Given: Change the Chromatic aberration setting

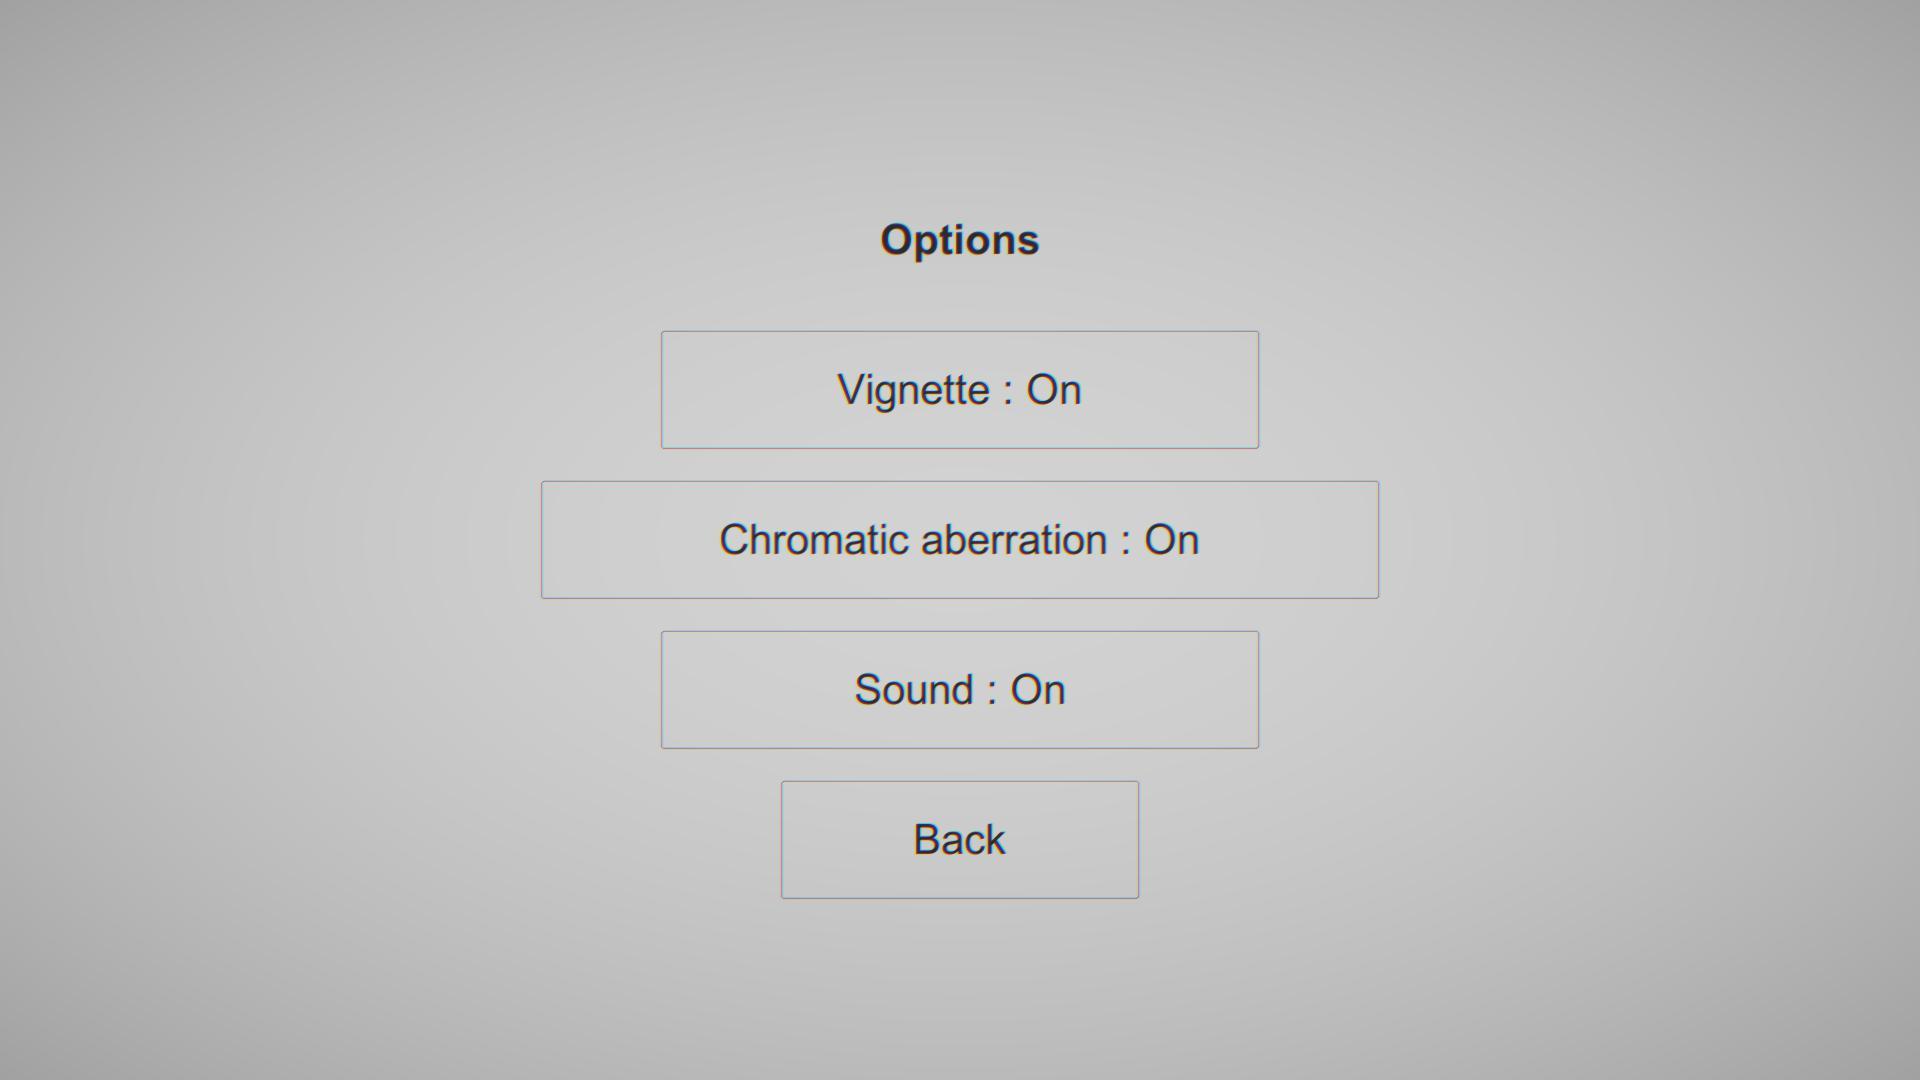Looking at the screenshot, I should 960,540.
